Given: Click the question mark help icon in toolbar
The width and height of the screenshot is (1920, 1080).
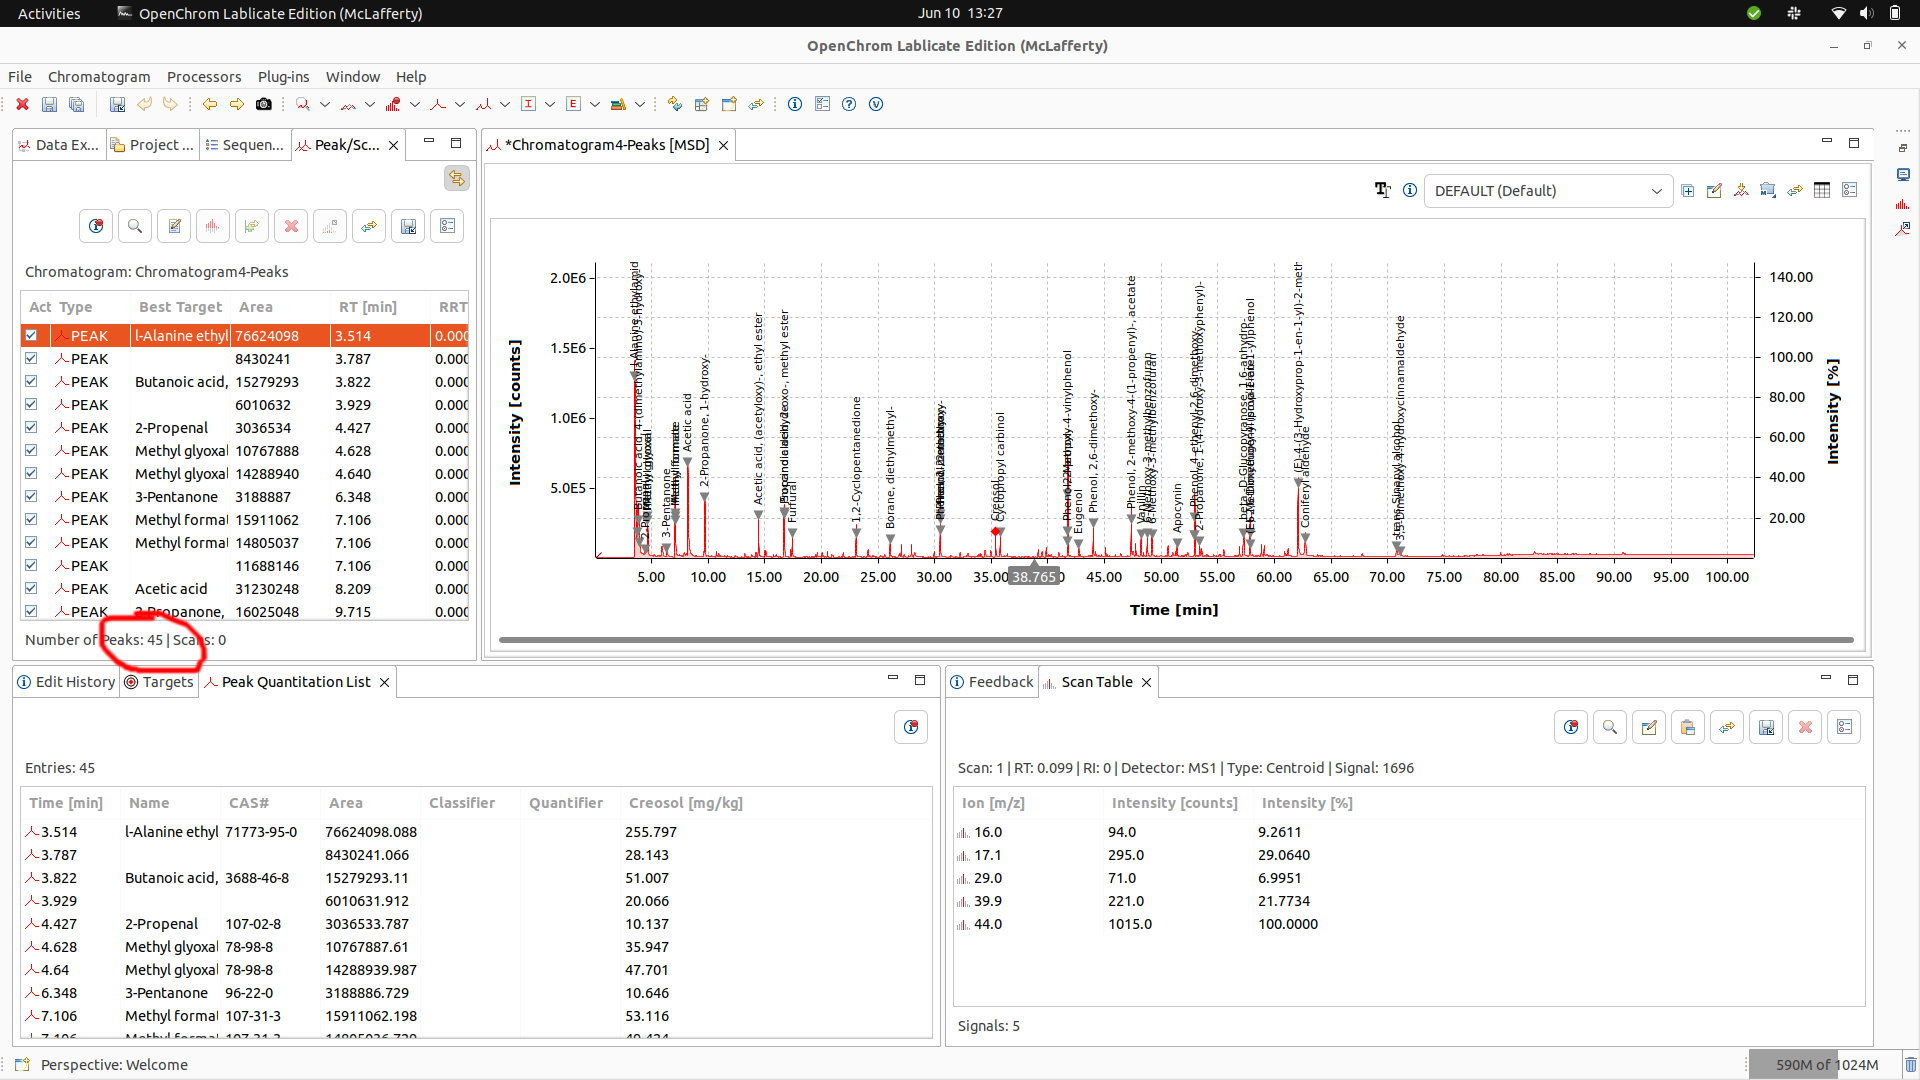Looking at the screenshot, I should (x=849, y=104).
